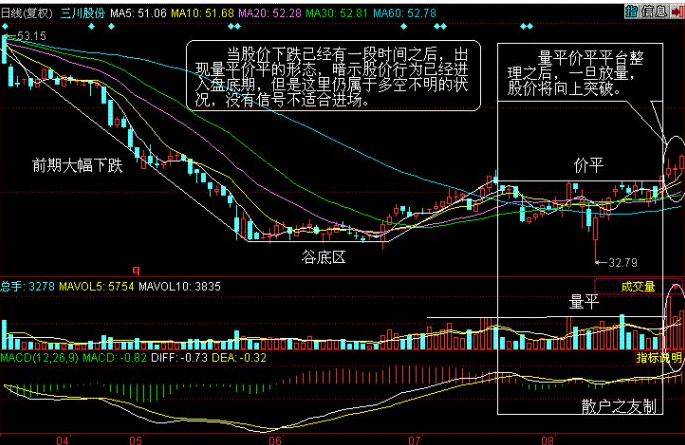Click the MA60: 52.78 value

[x=405, y=13]
